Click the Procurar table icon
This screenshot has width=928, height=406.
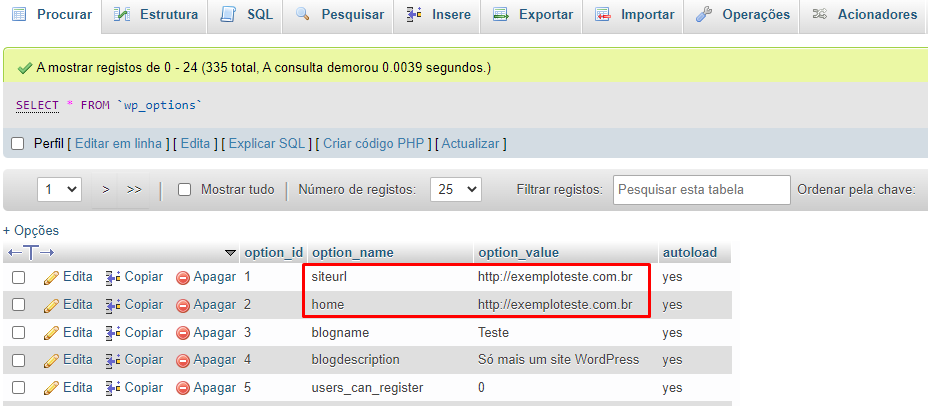tap(20, 14)
